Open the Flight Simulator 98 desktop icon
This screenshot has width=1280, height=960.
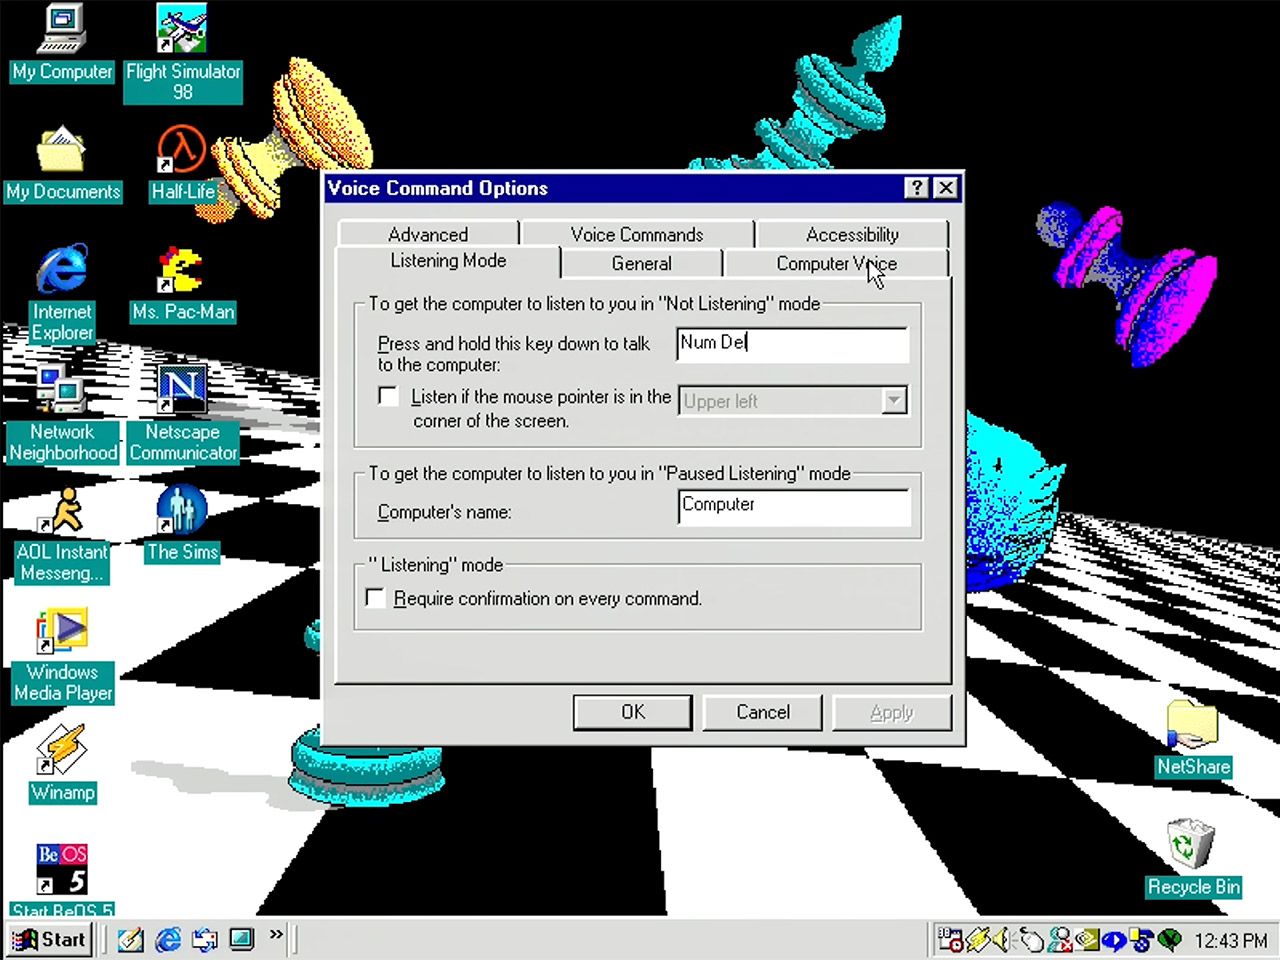tap(182, 30)
